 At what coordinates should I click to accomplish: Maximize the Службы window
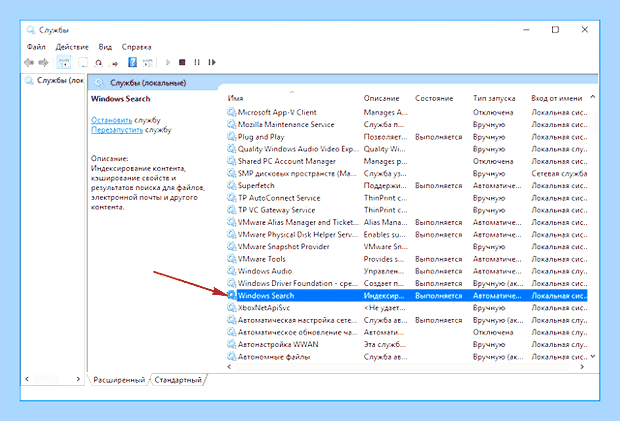coord(555,30)
